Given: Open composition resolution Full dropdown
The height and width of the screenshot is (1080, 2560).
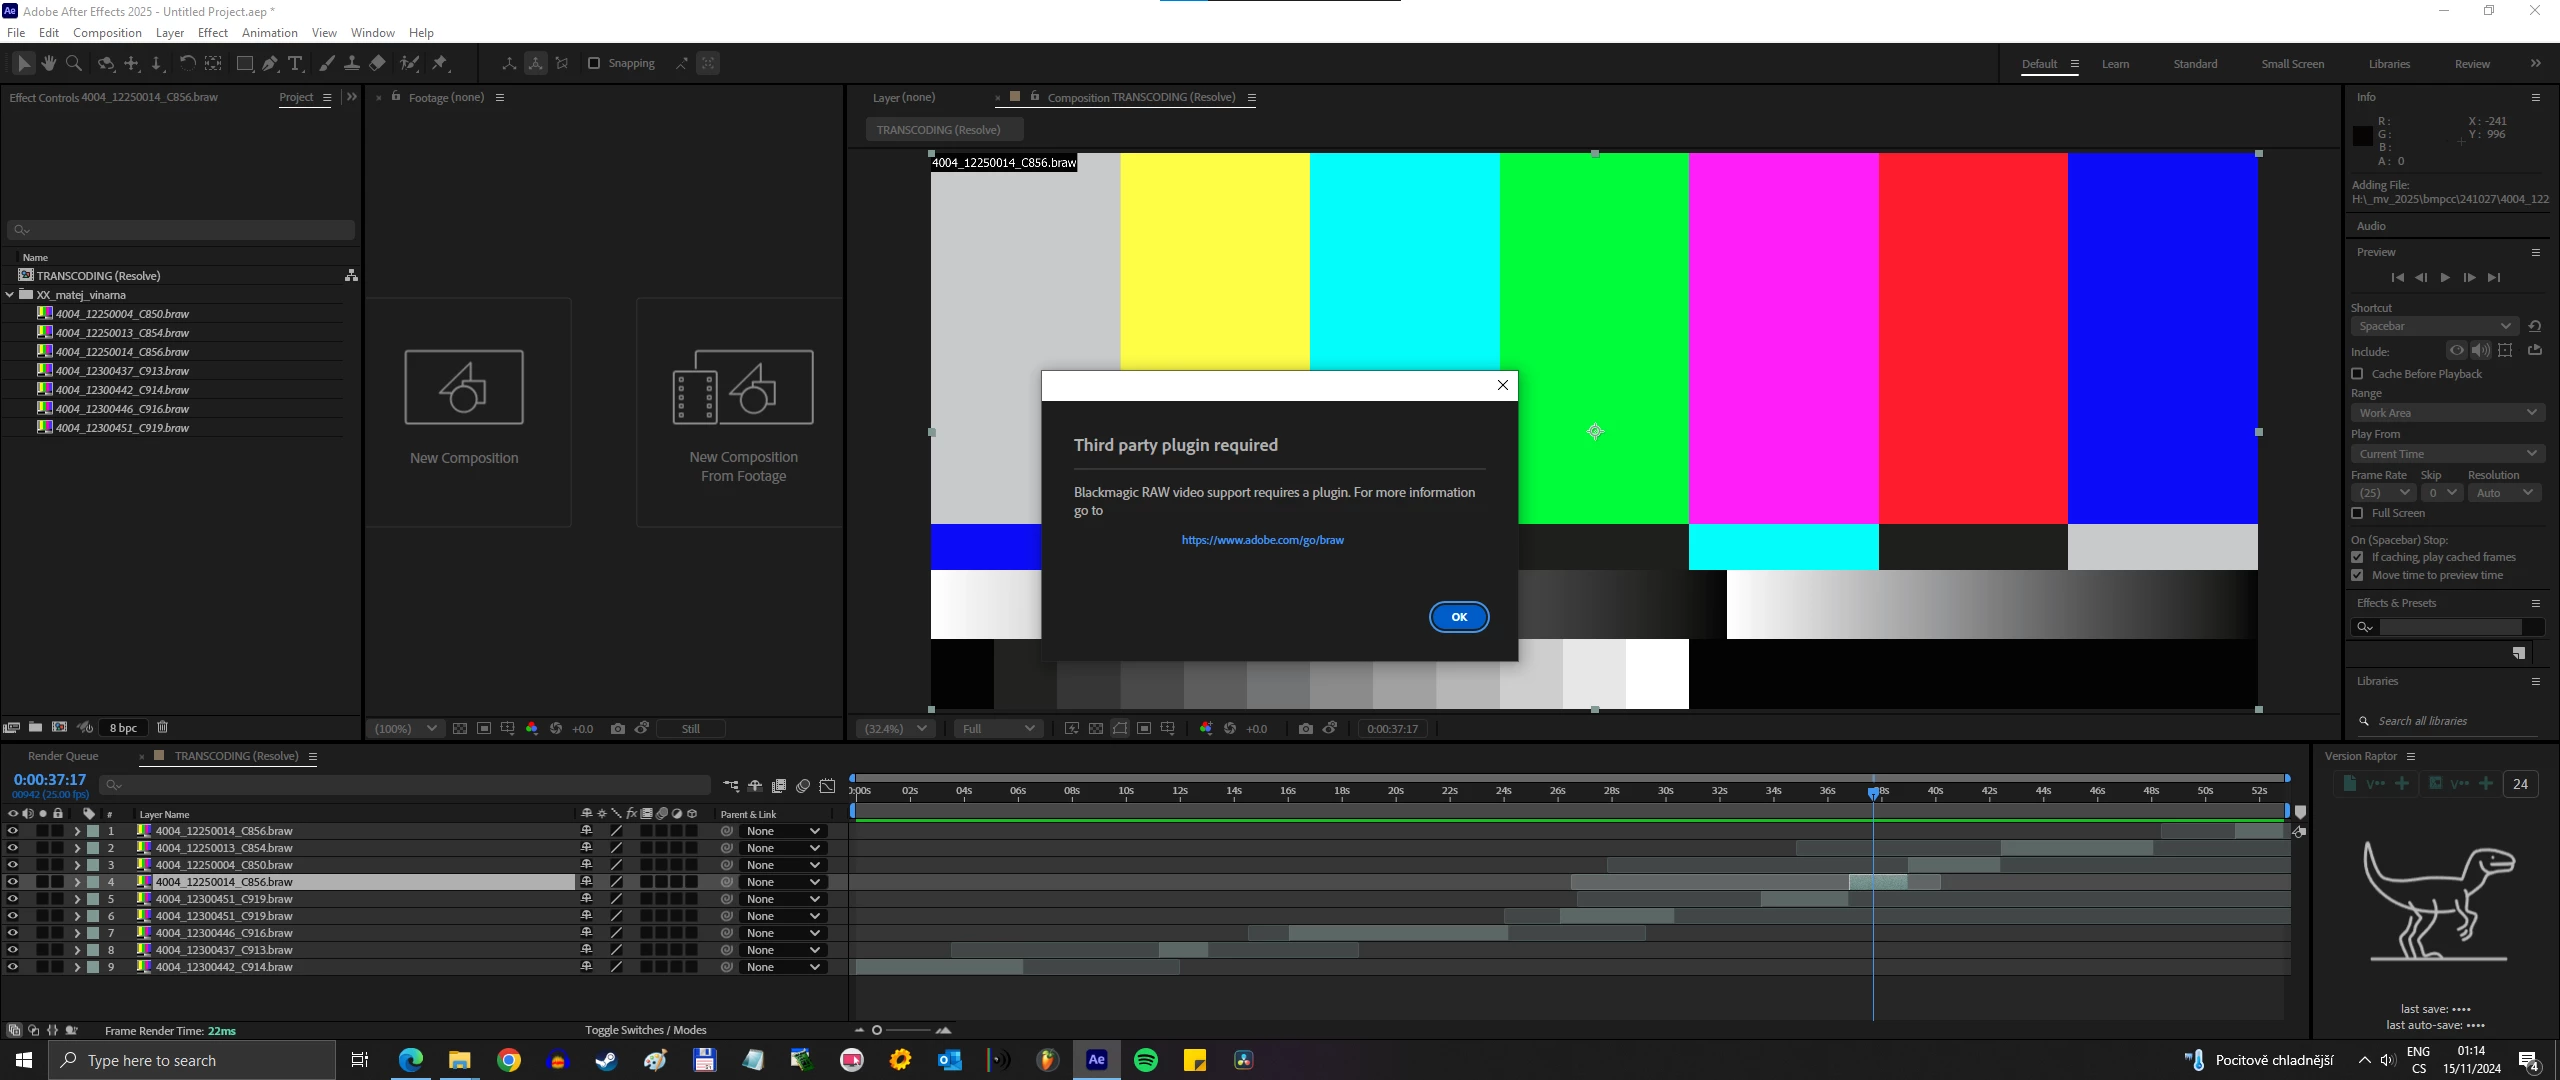Looking at the screenshot, I should point(998,729).
